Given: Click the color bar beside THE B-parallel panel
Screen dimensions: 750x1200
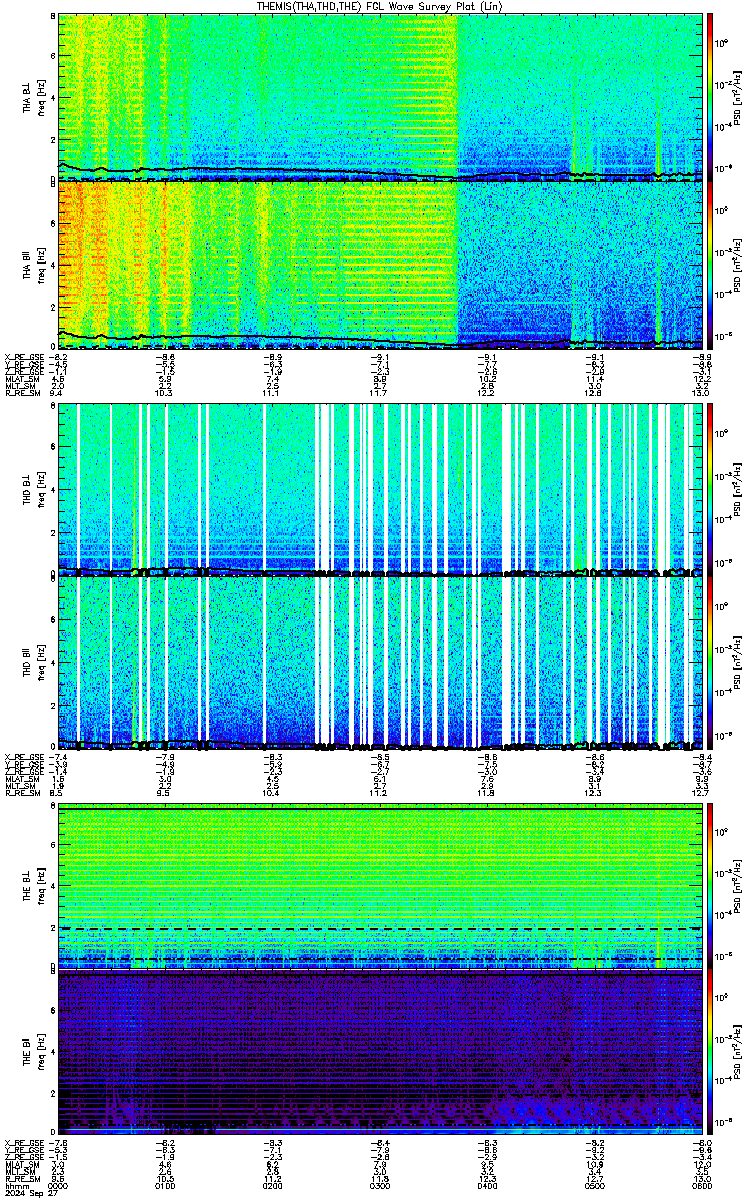Looking at the screenshot, I should tap(711, 1053).
